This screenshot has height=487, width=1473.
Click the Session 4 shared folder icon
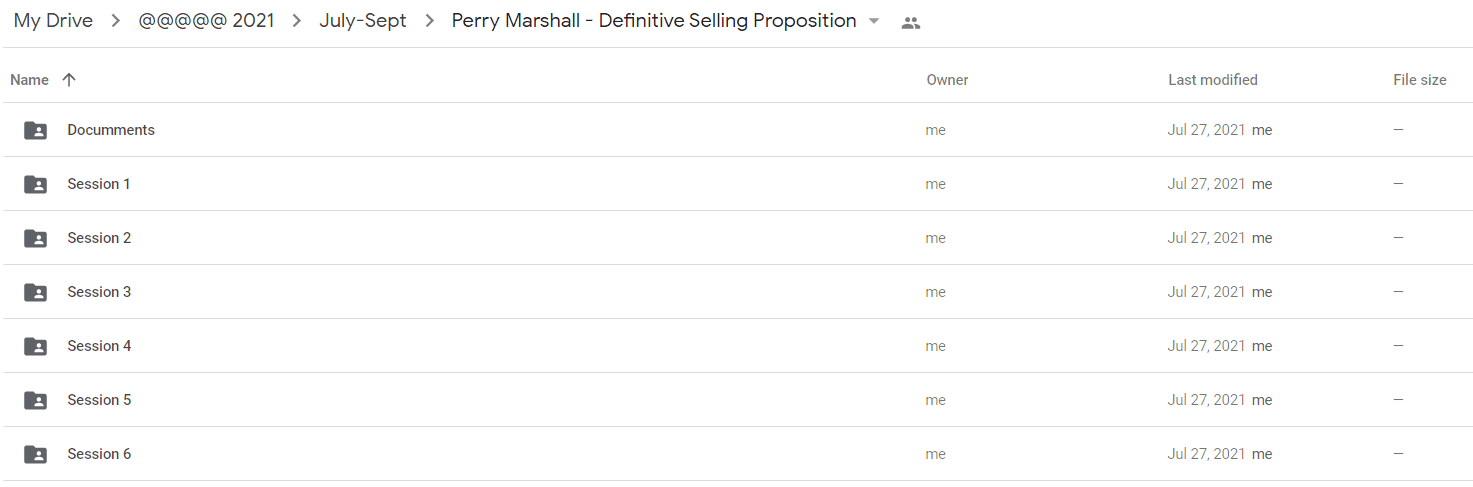35,346
